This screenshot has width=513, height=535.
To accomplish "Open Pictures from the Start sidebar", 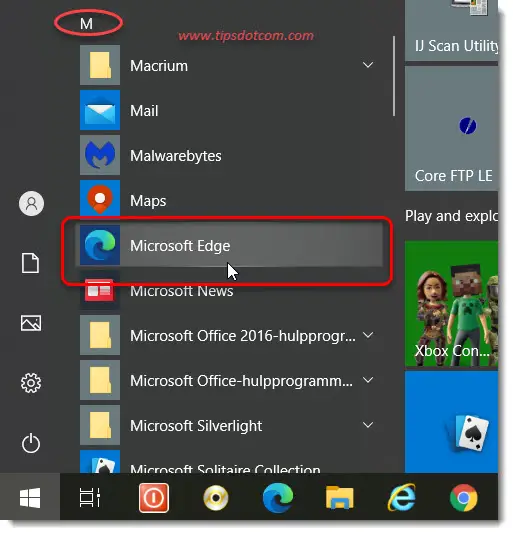I will 31,323.
